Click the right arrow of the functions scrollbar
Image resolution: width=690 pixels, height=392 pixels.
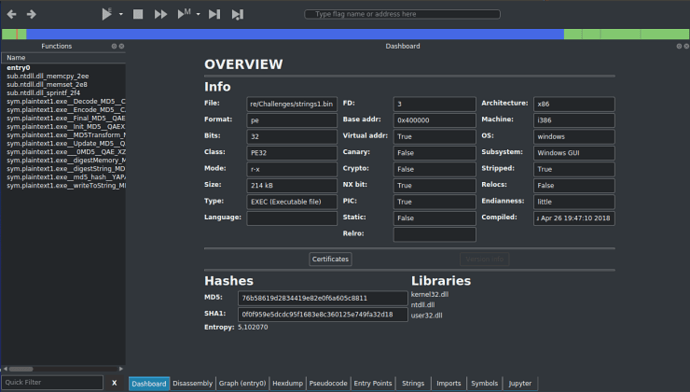click(121, 369)
